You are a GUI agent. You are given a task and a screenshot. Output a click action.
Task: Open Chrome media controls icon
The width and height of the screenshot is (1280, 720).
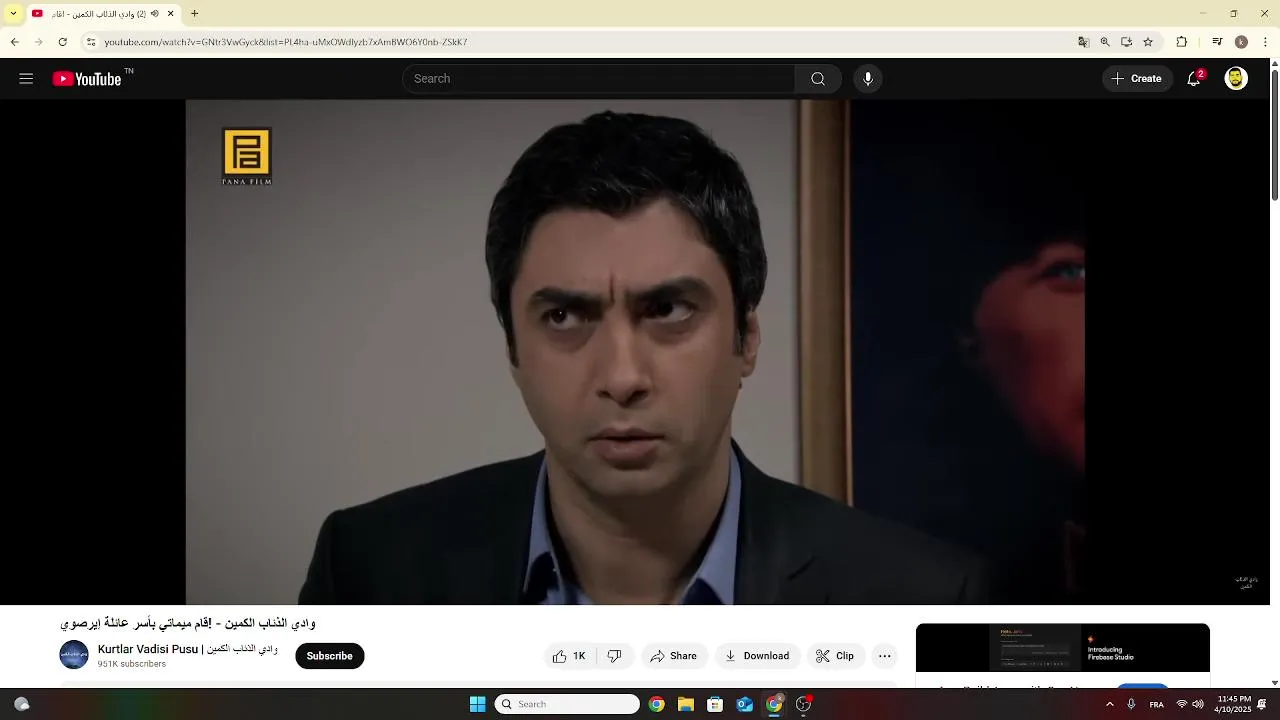(1217, 42)
